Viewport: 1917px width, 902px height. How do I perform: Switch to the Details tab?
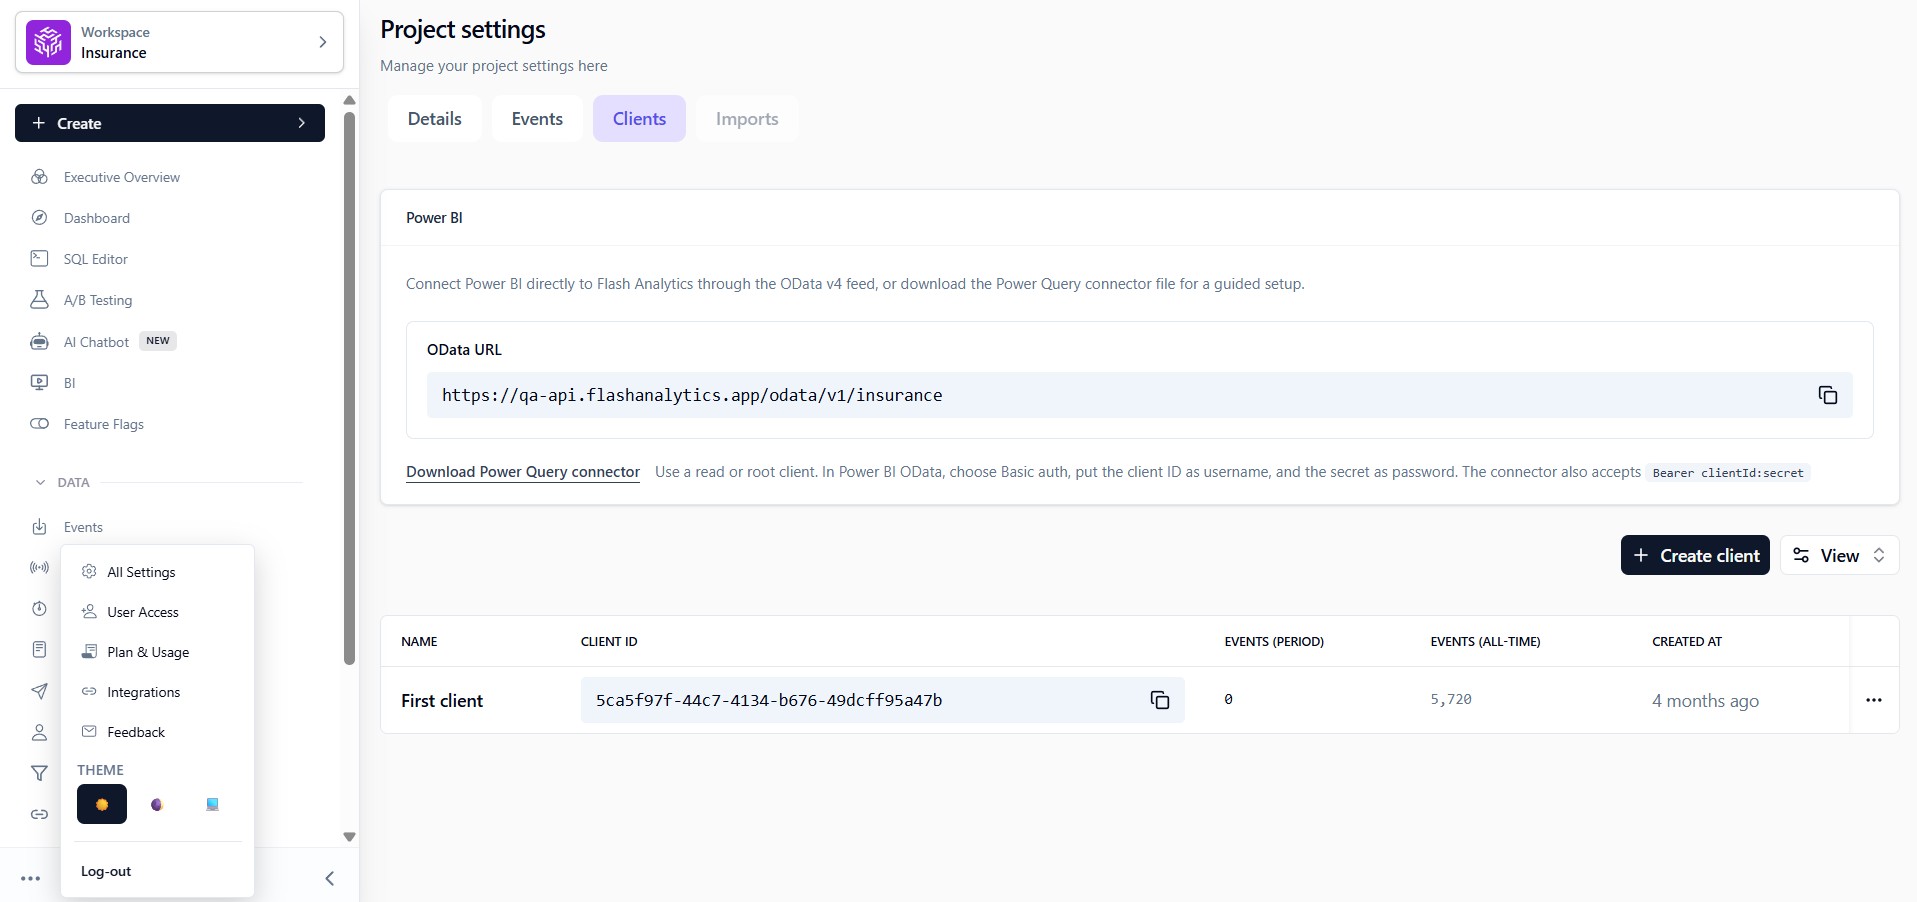(434, 119)
